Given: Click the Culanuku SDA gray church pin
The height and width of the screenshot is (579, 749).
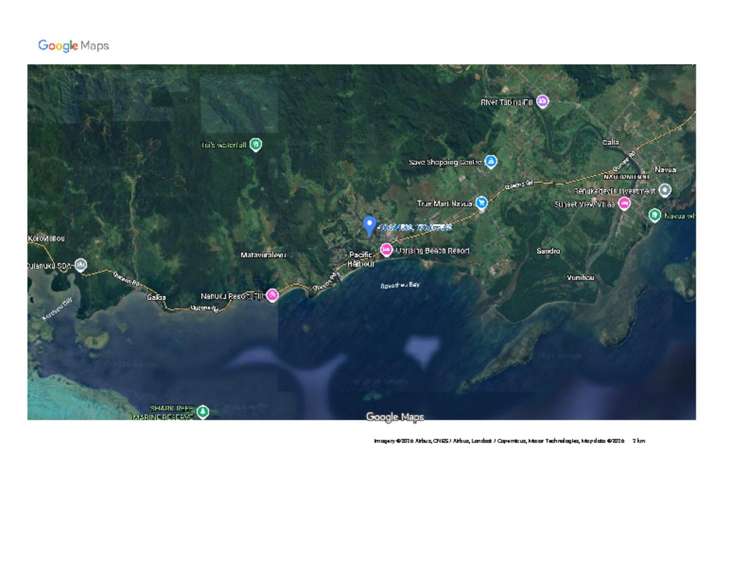Looking at the screenshot, I should coord(81,265).
